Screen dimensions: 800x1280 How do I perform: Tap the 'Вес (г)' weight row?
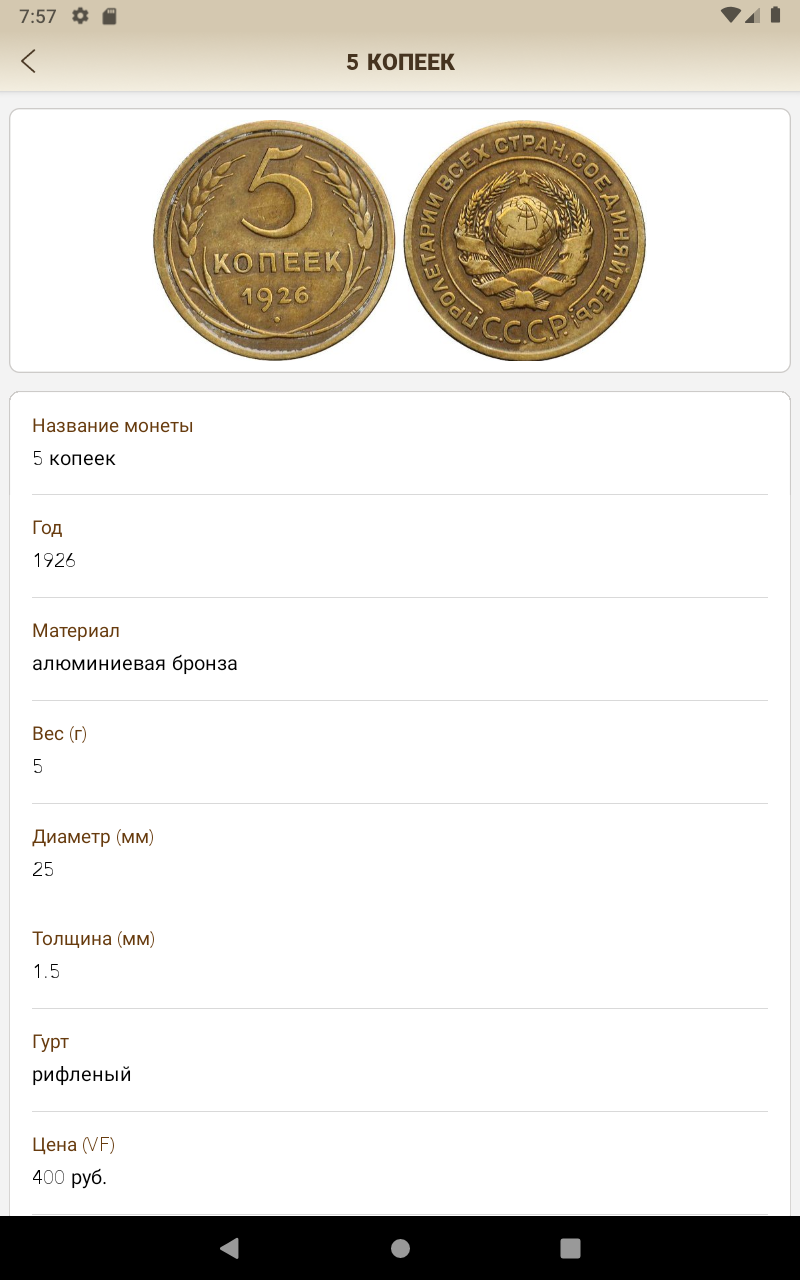(400, 750)
